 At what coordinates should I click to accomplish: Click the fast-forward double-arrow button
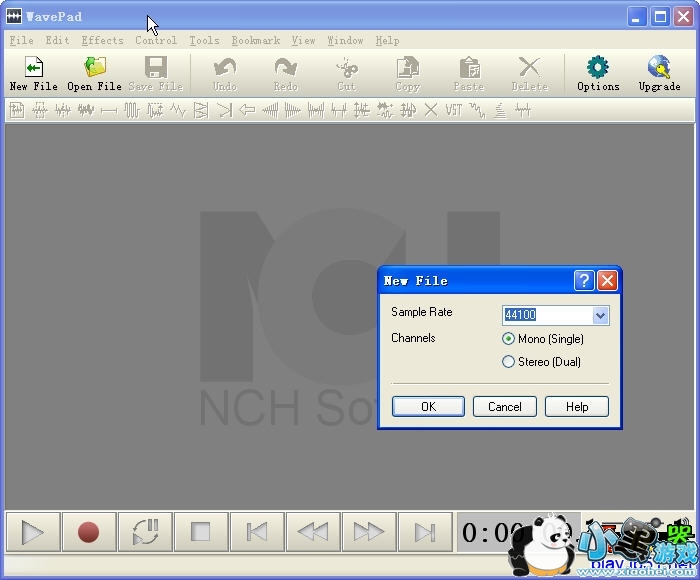(x=369, y=532)
